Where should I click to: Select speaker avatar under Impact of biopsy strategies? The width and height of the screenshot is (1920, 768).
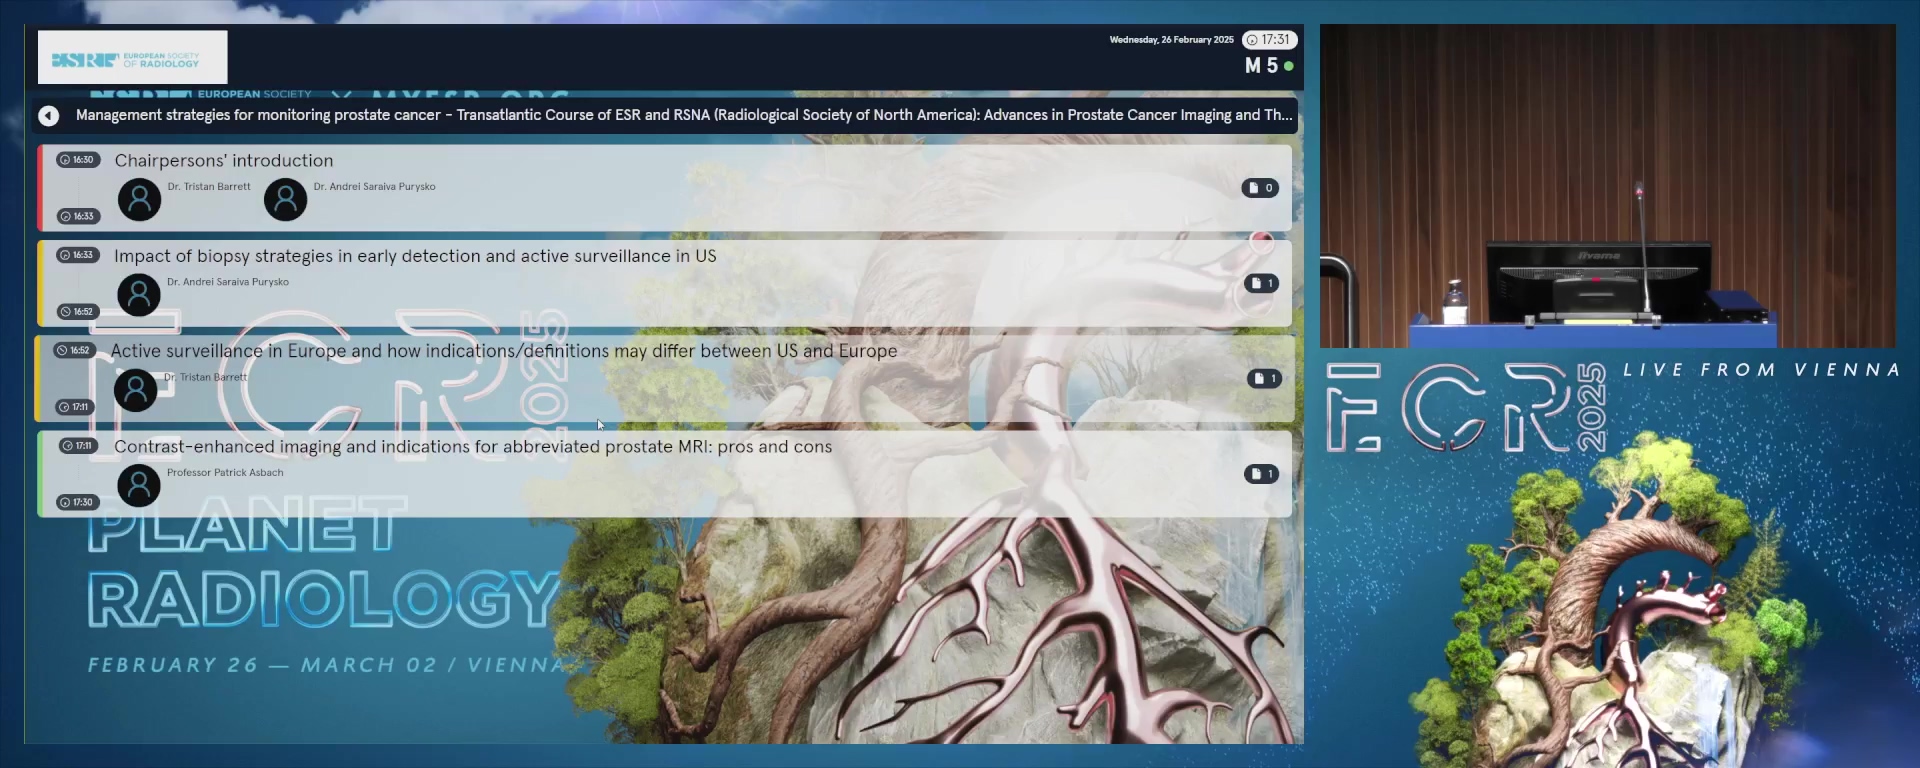(x=139, y=295)
